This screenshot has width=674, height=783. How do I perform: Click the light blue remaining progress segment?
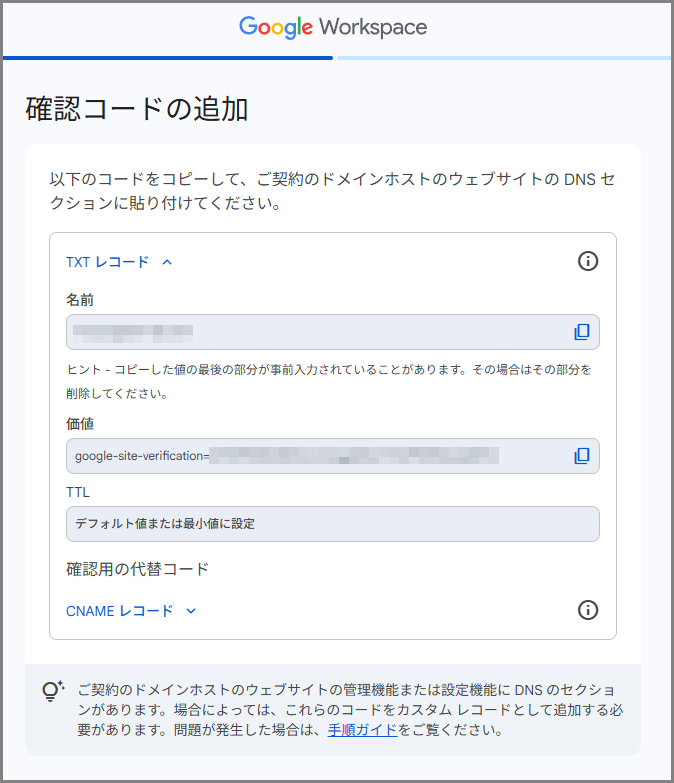coord(503,58)
